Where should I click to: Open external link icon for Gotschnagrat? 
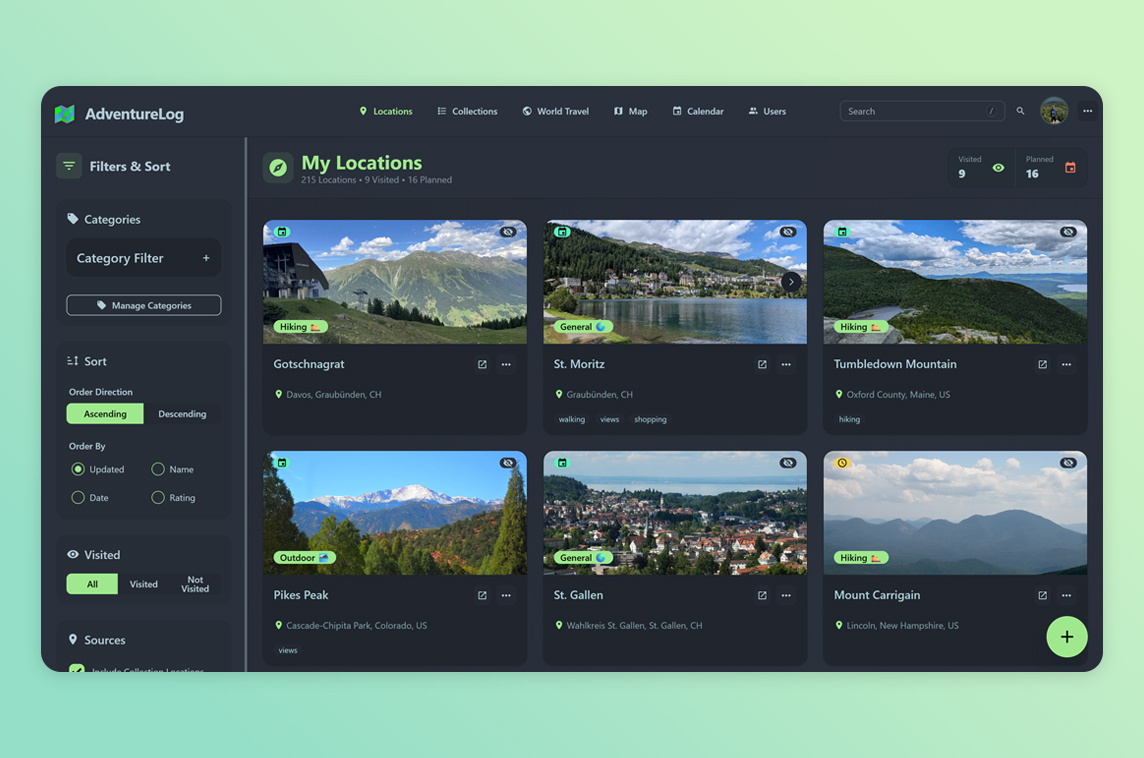tap(482, 365)
